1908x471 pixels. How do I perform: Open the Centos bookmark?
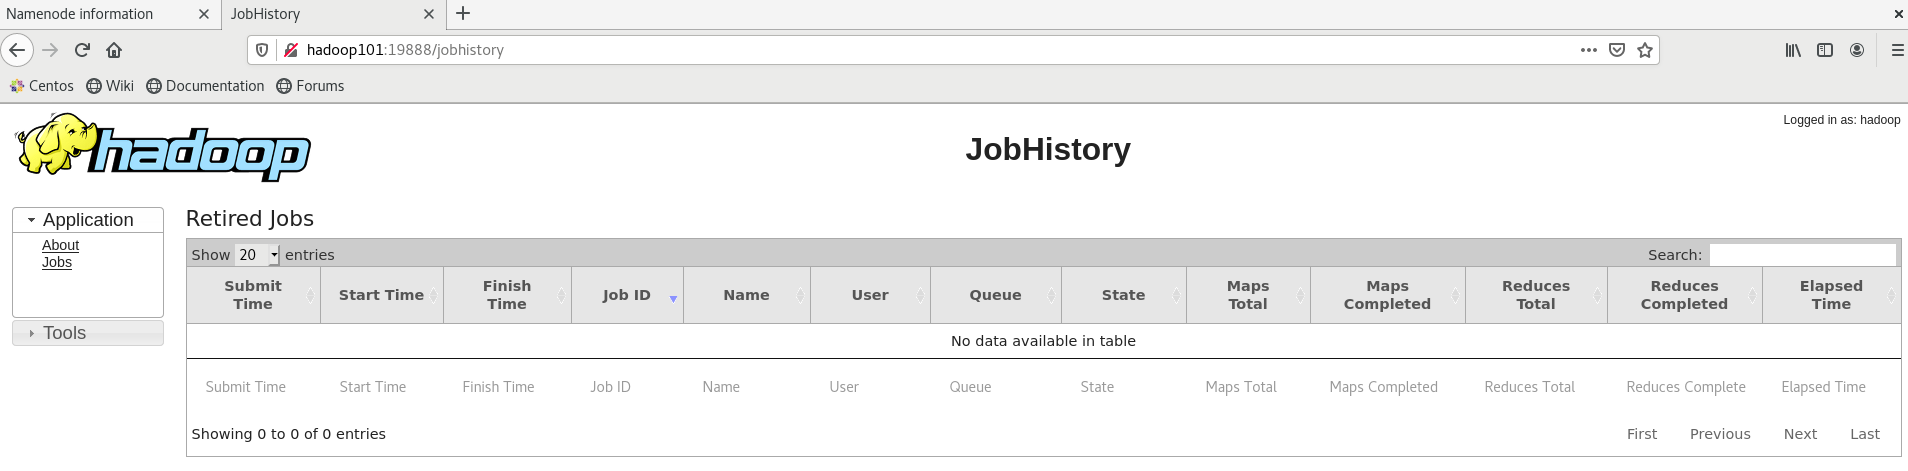pos(42,86)
